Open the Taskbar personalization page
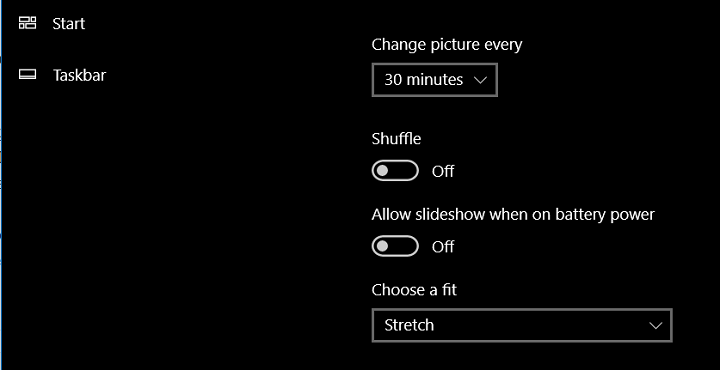Image resolution: width=720 pixels, height=370 pixels. click(79, 75)
